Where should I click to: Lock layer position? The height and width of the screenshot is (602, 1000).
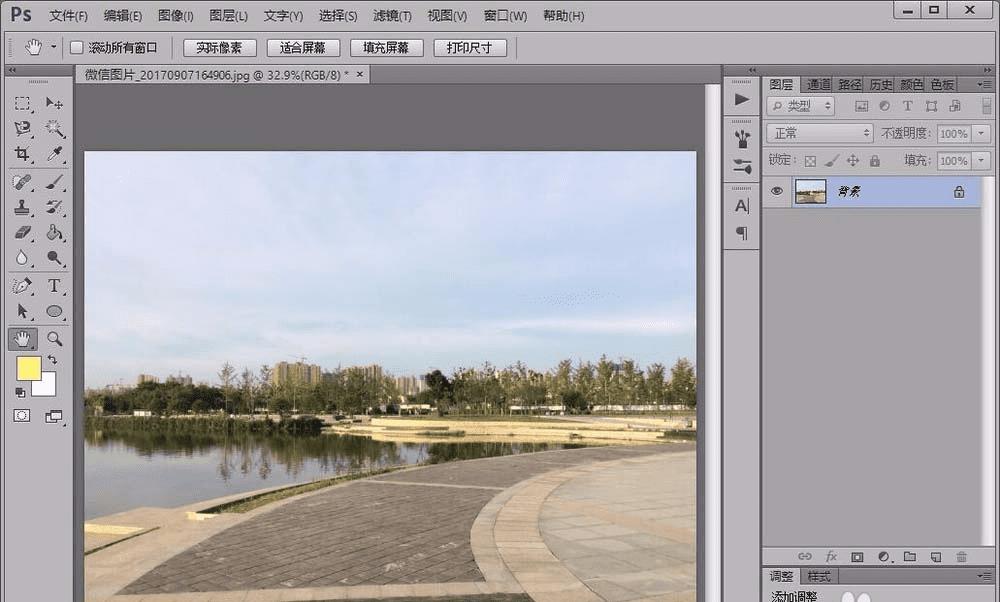(x=853, y=161)
